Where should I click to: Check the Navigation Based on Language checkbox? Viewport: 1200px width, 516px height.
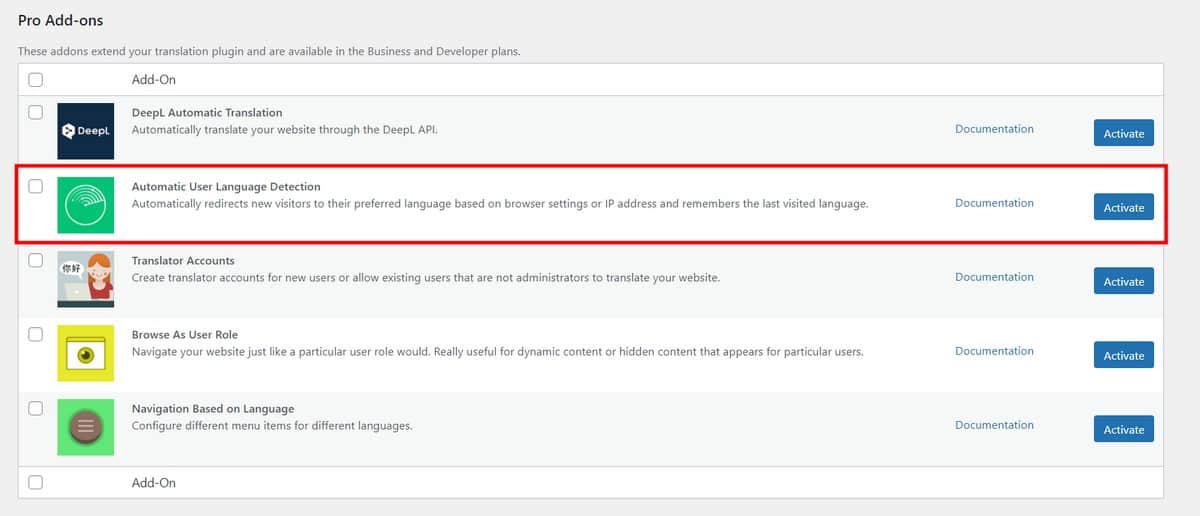36,408
